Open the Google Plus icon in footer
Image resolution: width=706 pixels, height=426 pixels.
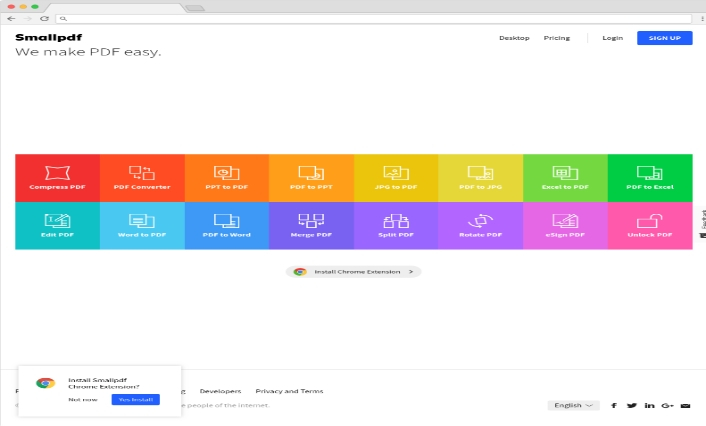point(667,405)
